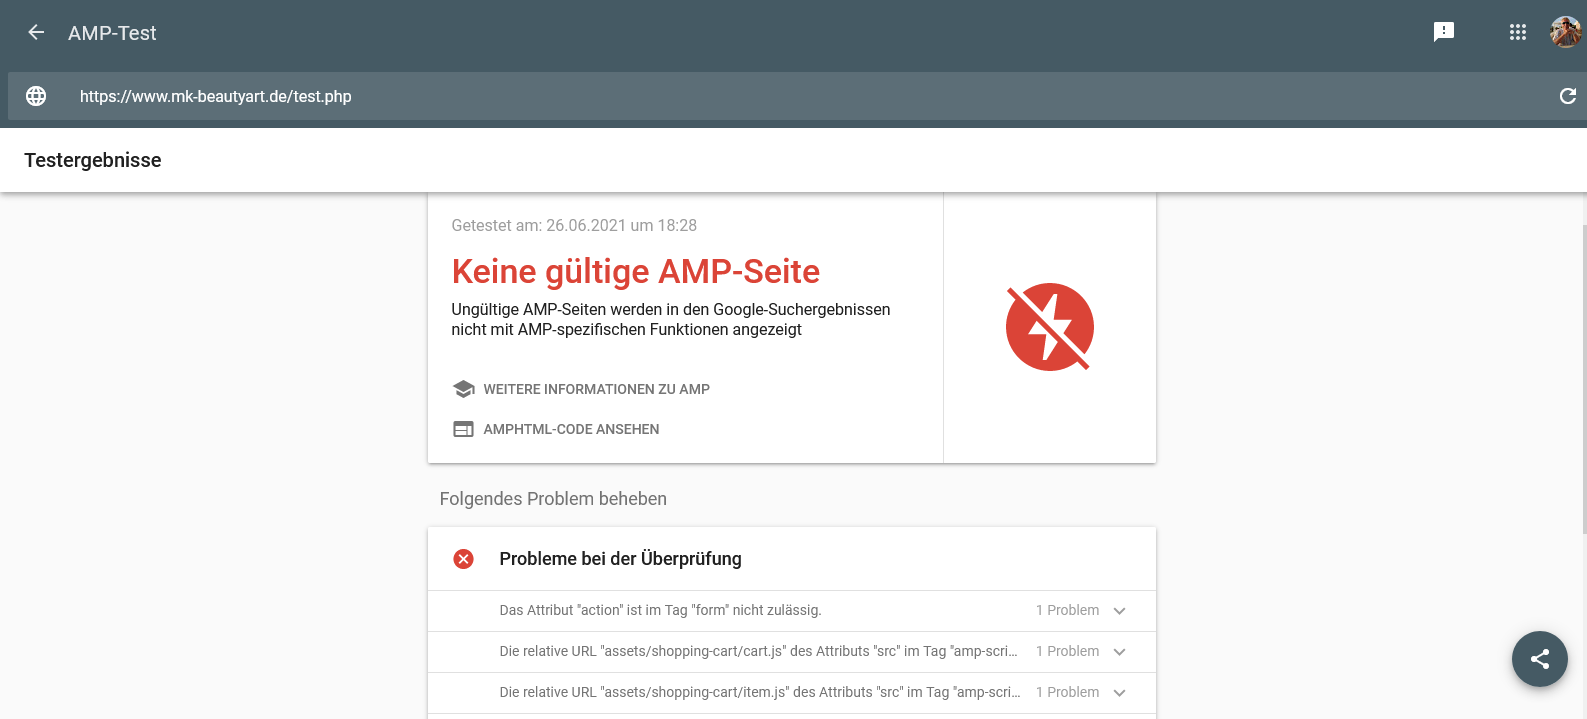Expand the item.js relative URL problem
The image size is (1587, 719).
pyautogui.click(x=1119, y=693)
